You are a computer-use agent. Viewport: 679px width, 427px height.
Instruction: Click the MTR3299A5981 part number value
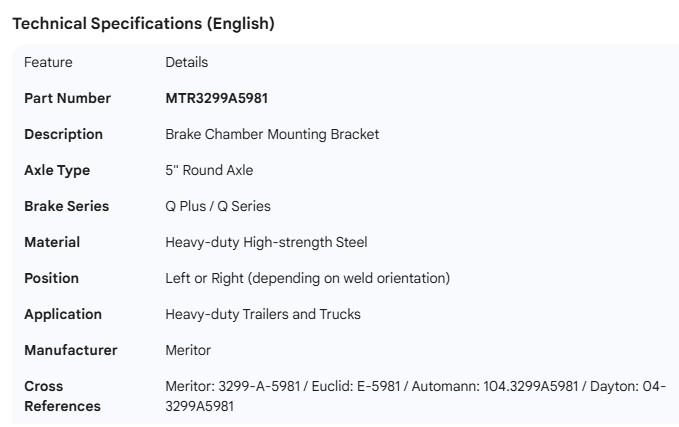click(x=216, y=98)
